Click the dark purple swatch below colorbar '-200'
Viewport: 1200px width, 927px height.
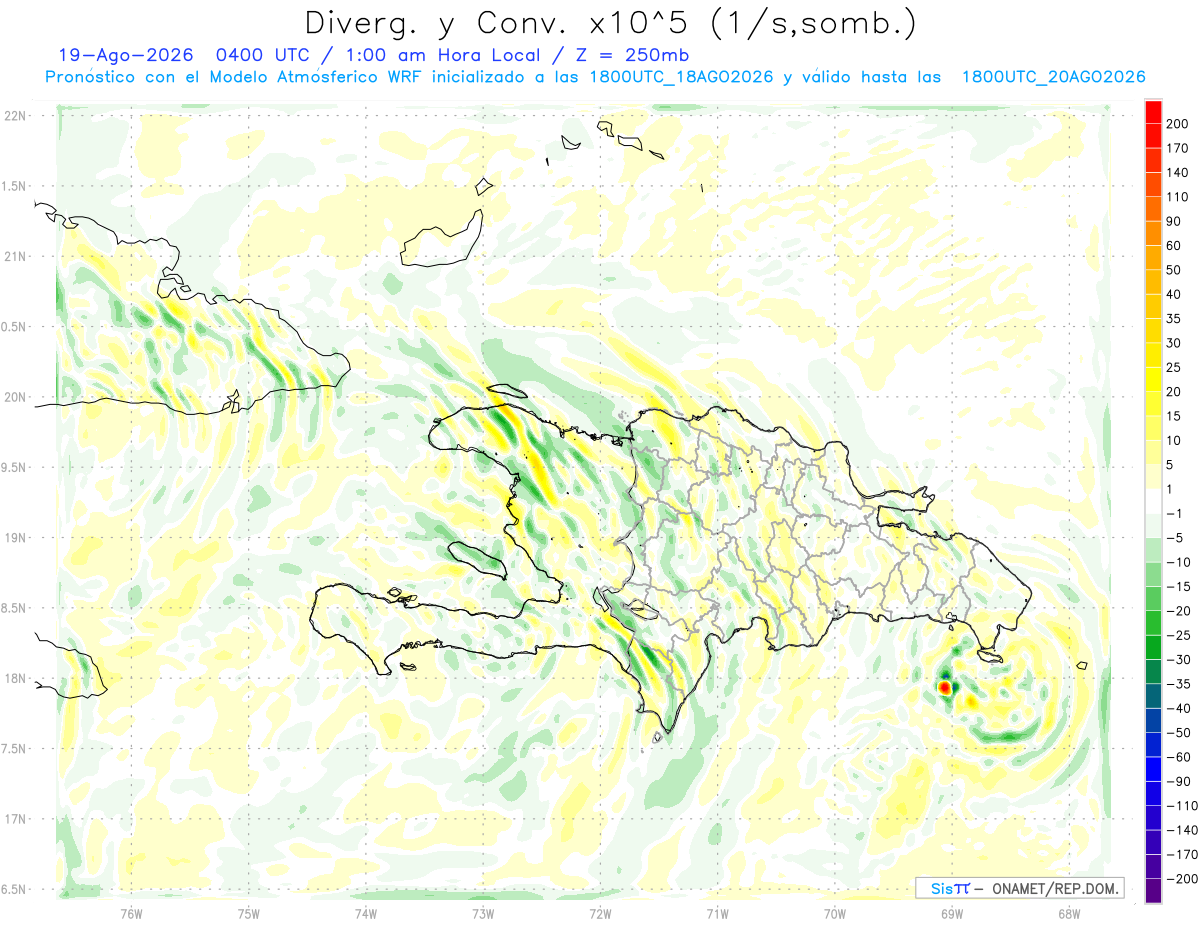(x=1154, y=891)
